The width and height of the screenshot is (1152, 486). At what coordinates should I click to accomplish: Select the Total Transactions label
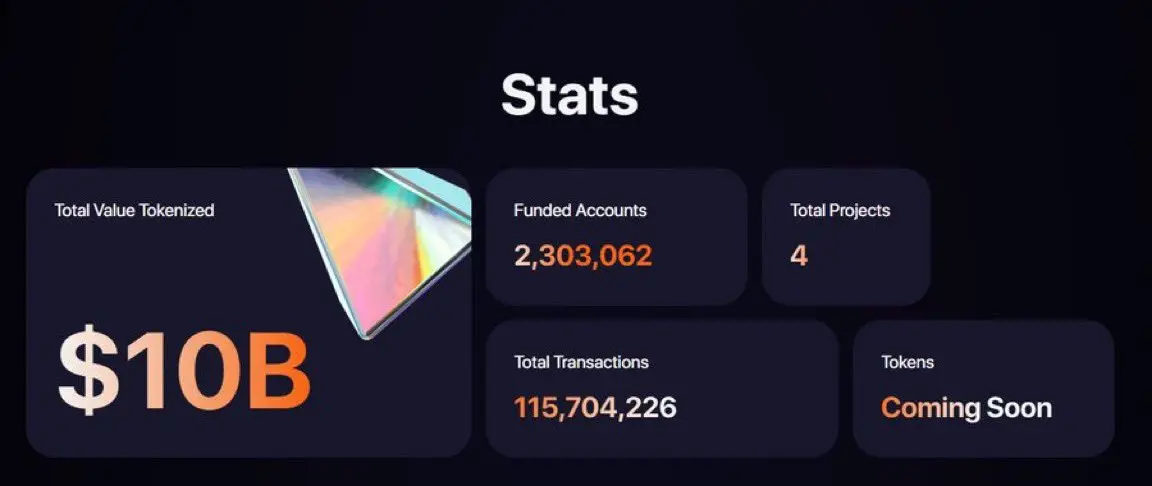pyautogui.click(x=581, y=361)
